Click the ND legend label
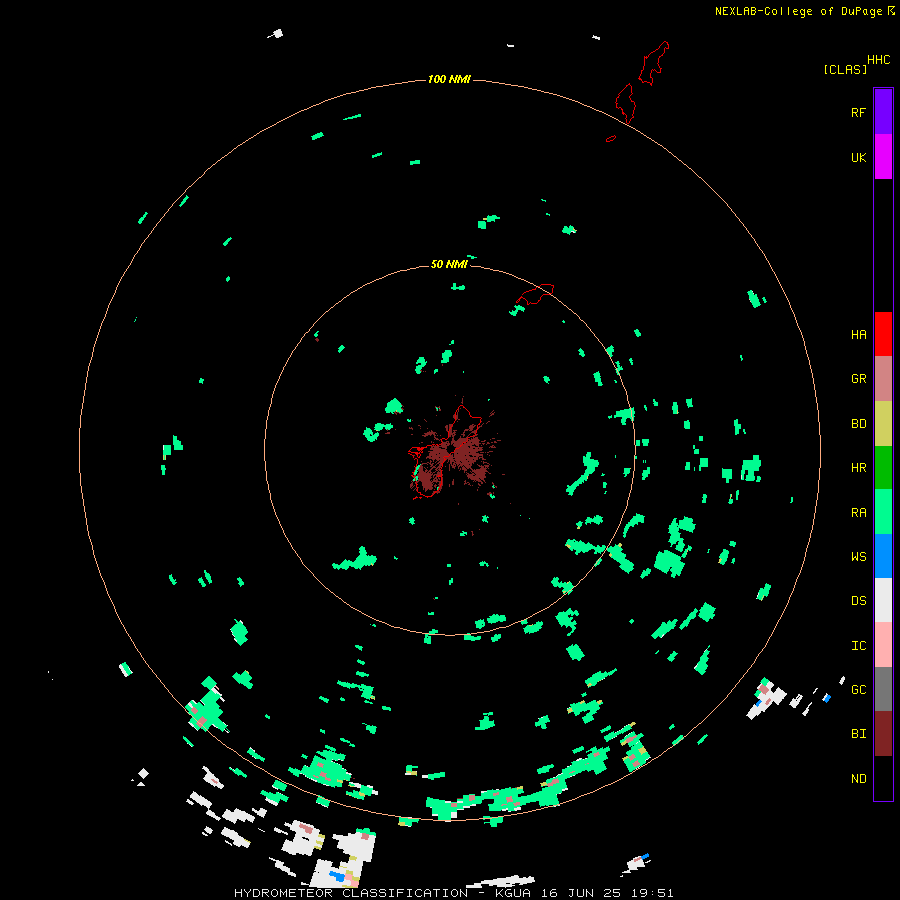The height and width of the screenshot is (900, 900). point(858,779)
